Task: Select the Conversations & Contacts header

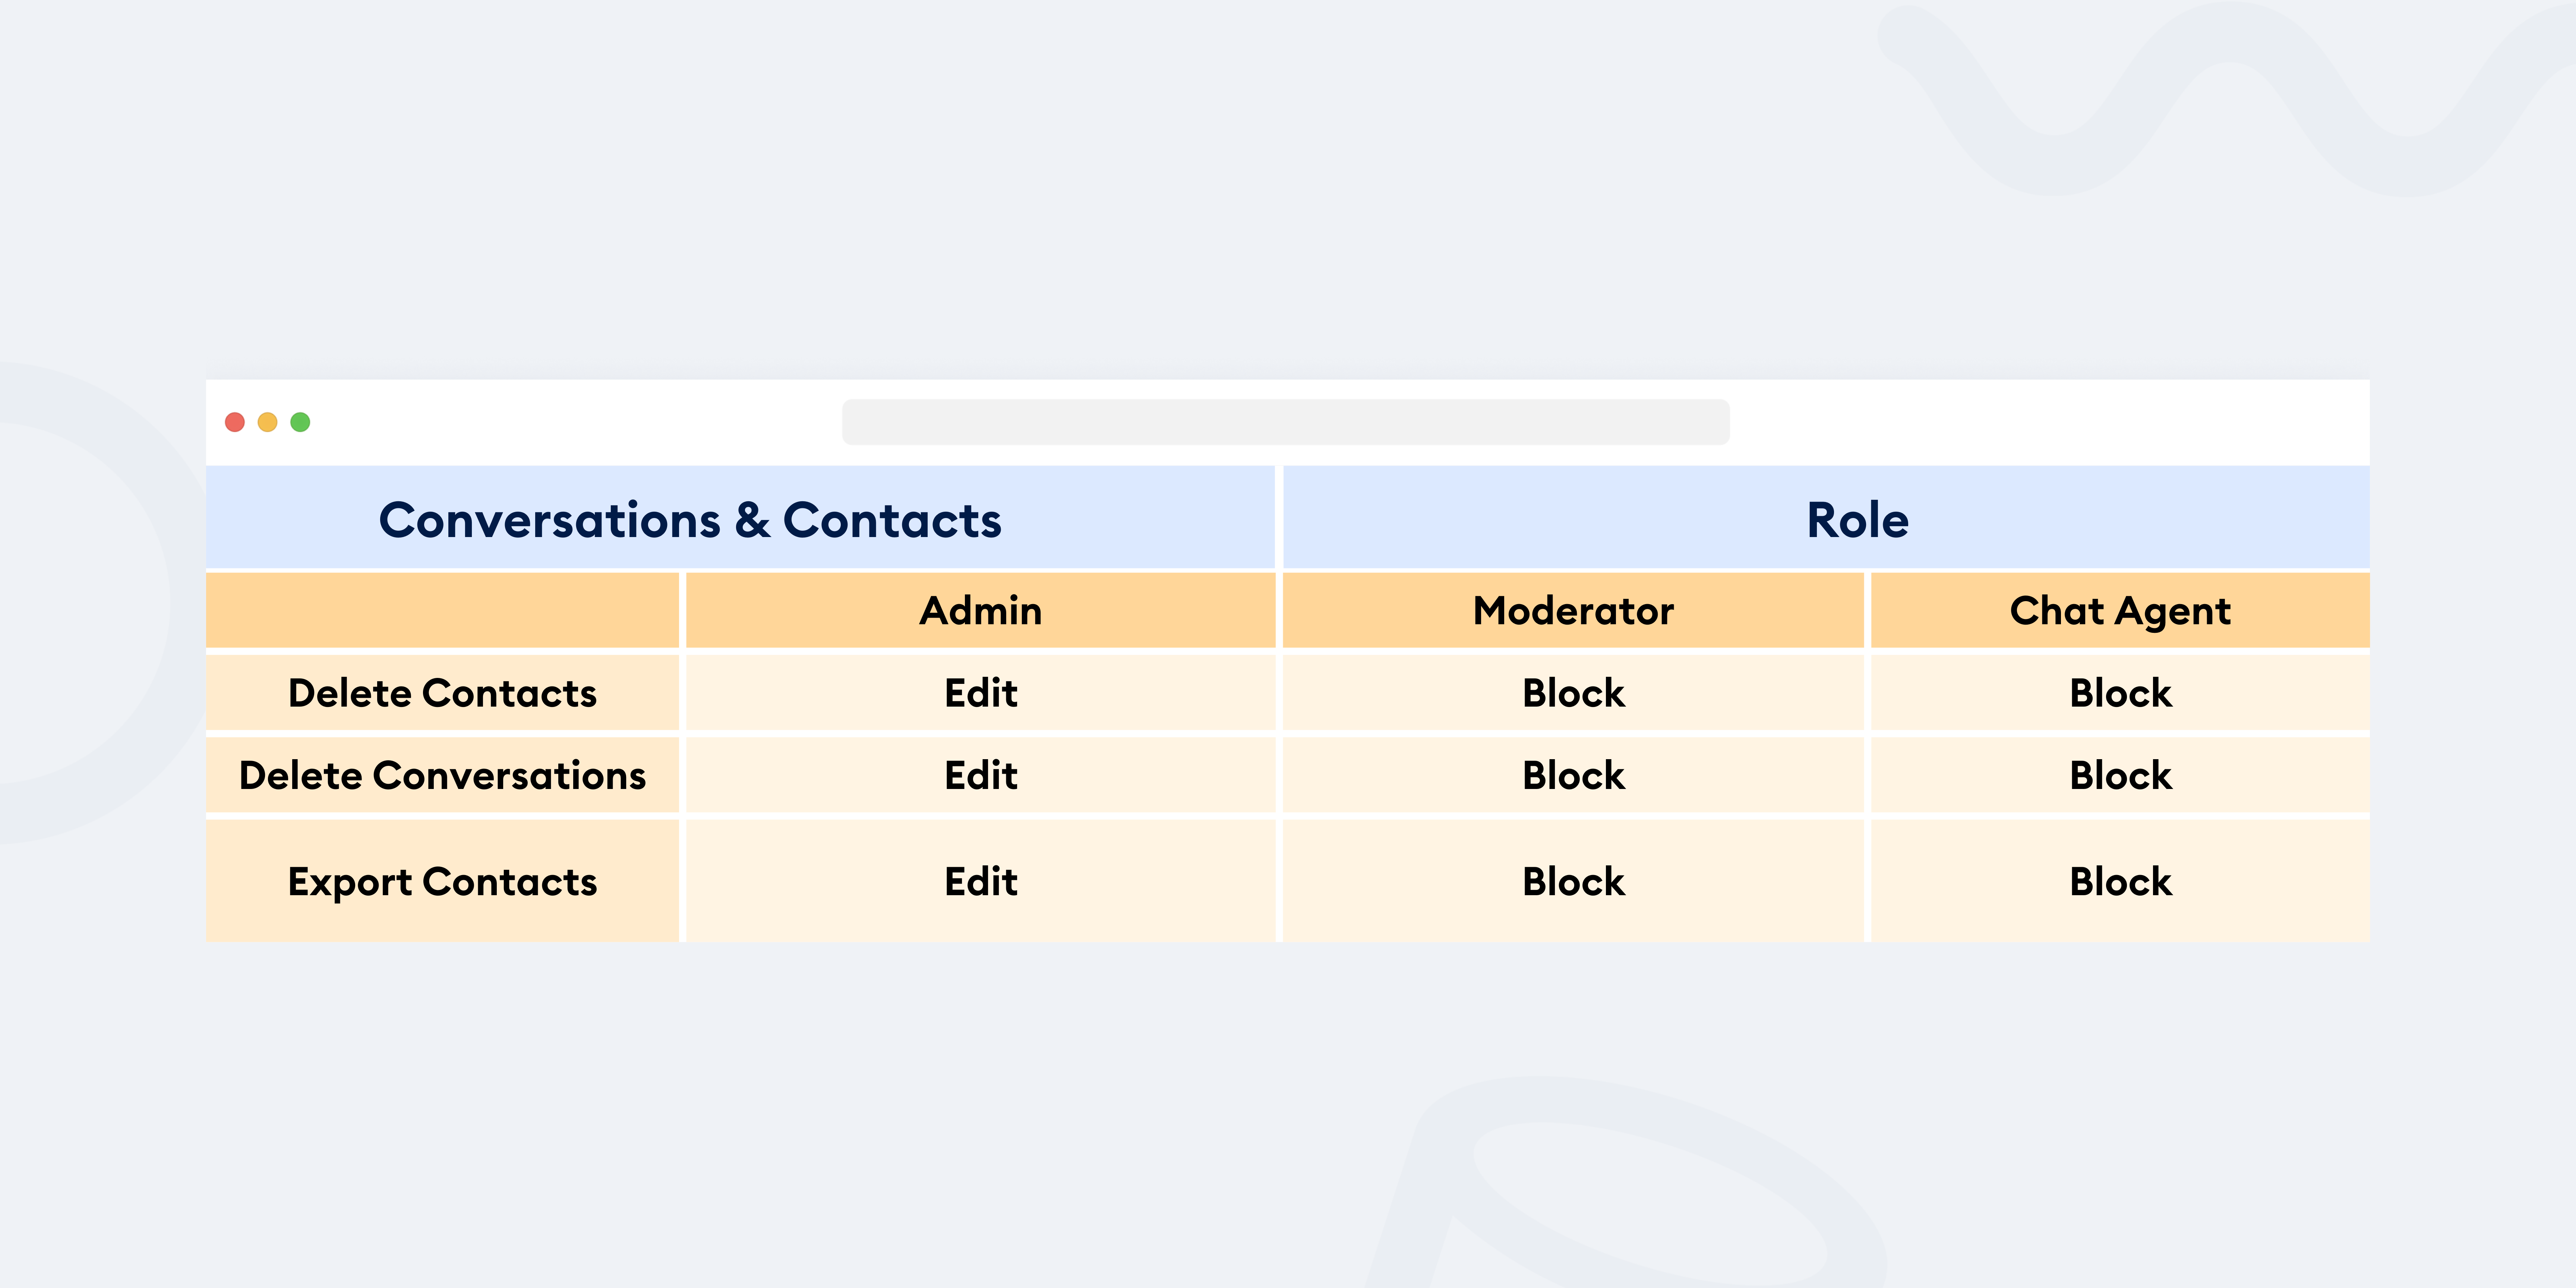Action: click(690, 520)
